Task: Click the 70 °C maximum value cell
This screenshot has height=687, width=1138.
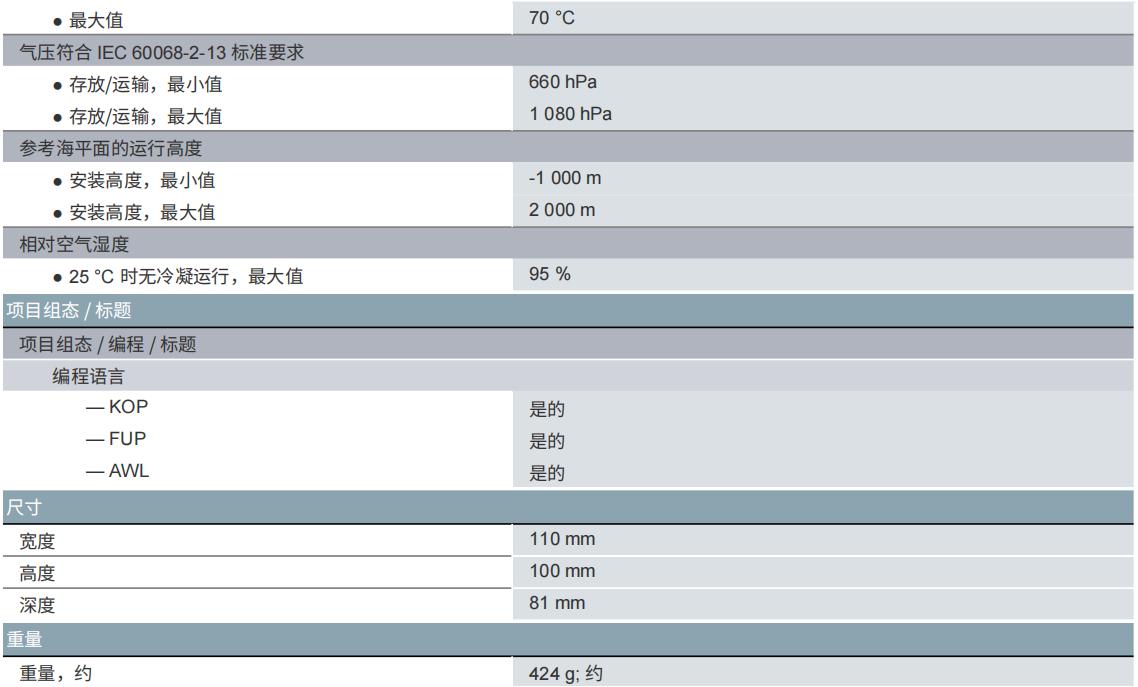Action: (552, 18)
